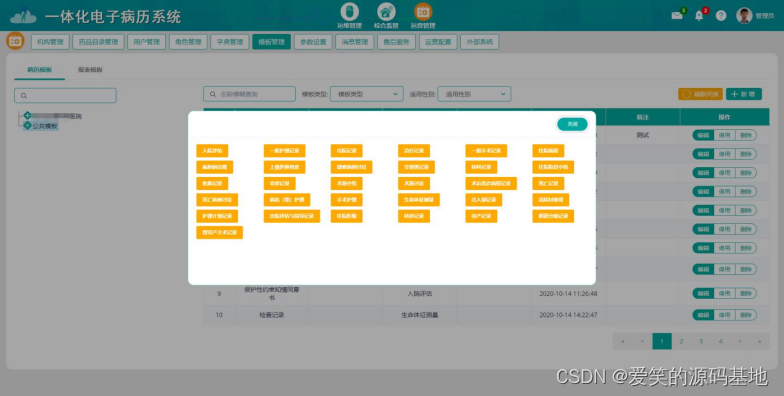Open the 消息管理 menu
The image size is (784, 396).
pyautogui.click(x=354, y=42)
